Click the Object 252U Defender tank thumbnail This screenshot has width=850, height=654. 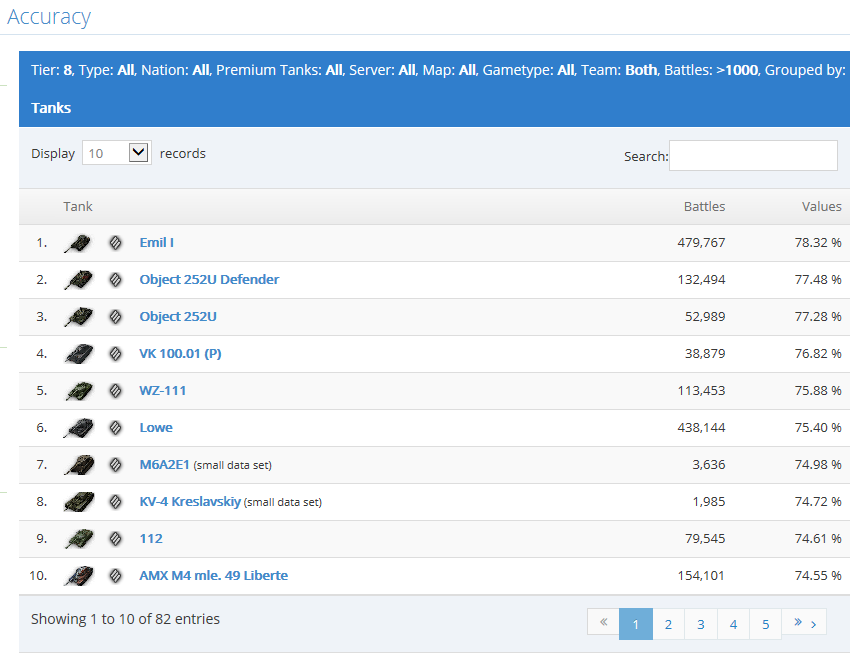[78, 280]
